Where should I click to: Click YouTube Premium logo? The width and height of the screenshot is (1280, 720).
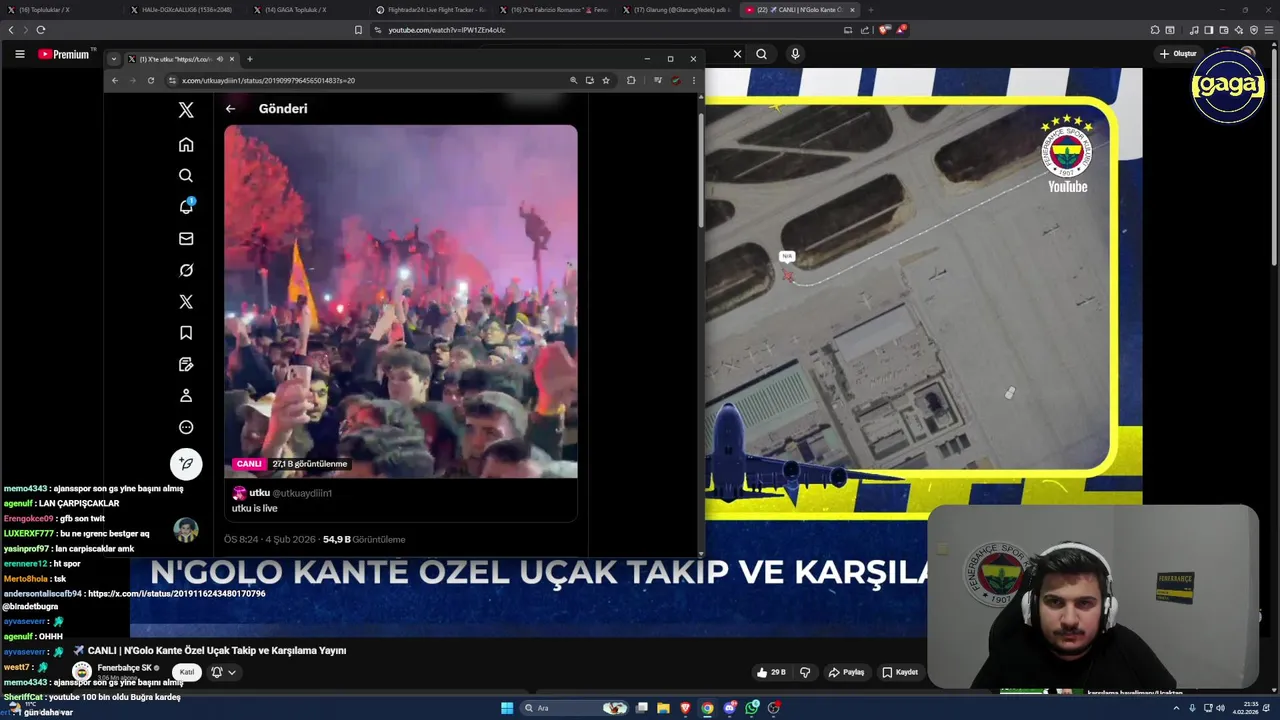tap(65, 54)
